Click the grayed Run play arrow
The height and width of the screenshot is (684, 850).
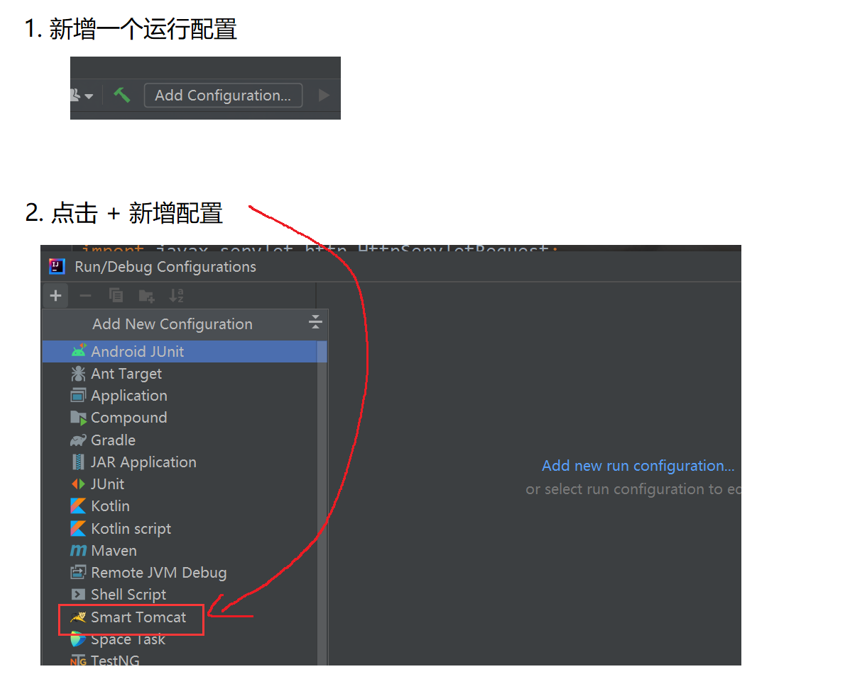coord(324,95)
